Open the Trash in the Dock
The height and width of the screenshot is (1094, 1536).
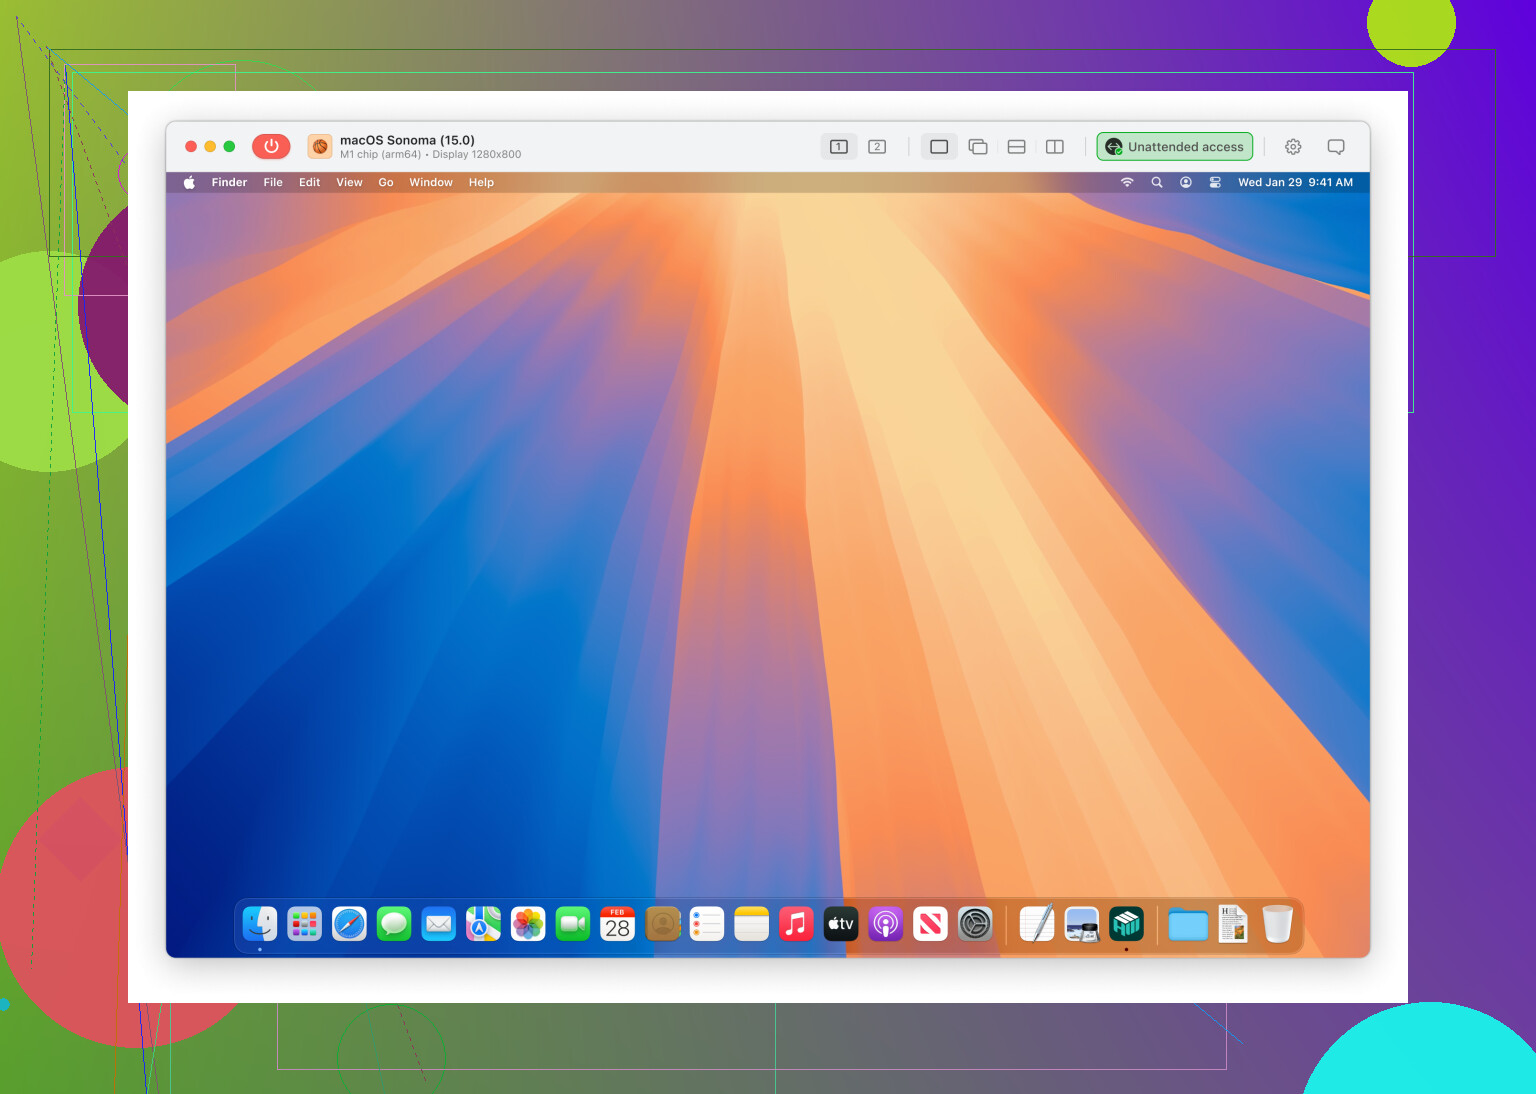point(1277,924)
